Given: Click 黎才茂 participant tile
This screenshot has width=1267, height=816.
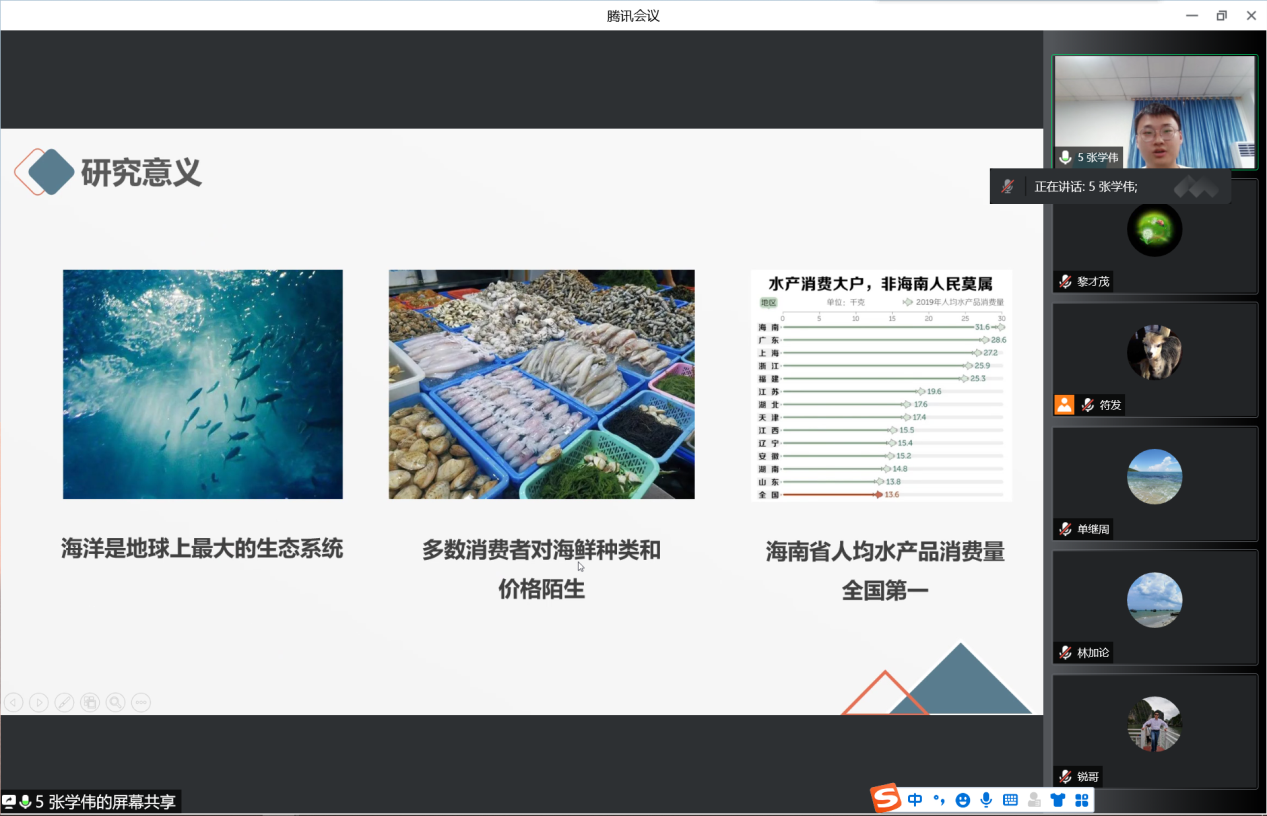Looking at the screenshot, I should click(1155, 236).
